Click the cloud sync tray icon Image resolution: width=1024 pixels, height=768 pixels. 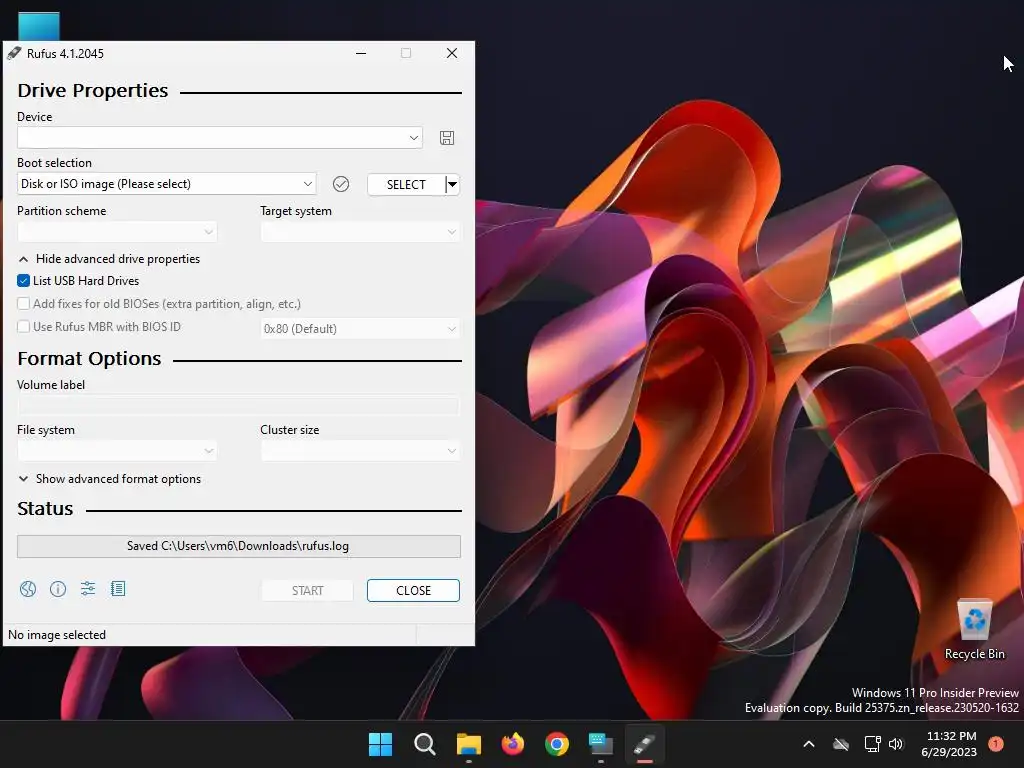click(x=841, y=744)
